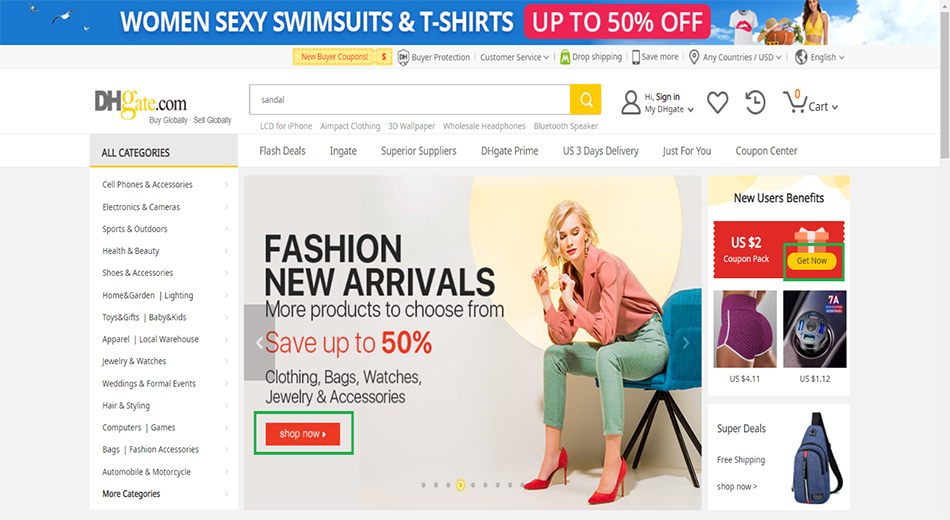The image size is (950, 520).
Task: Open the purple shorts product thumbnail
Action: pyautogui.click(x=745, y=329)
